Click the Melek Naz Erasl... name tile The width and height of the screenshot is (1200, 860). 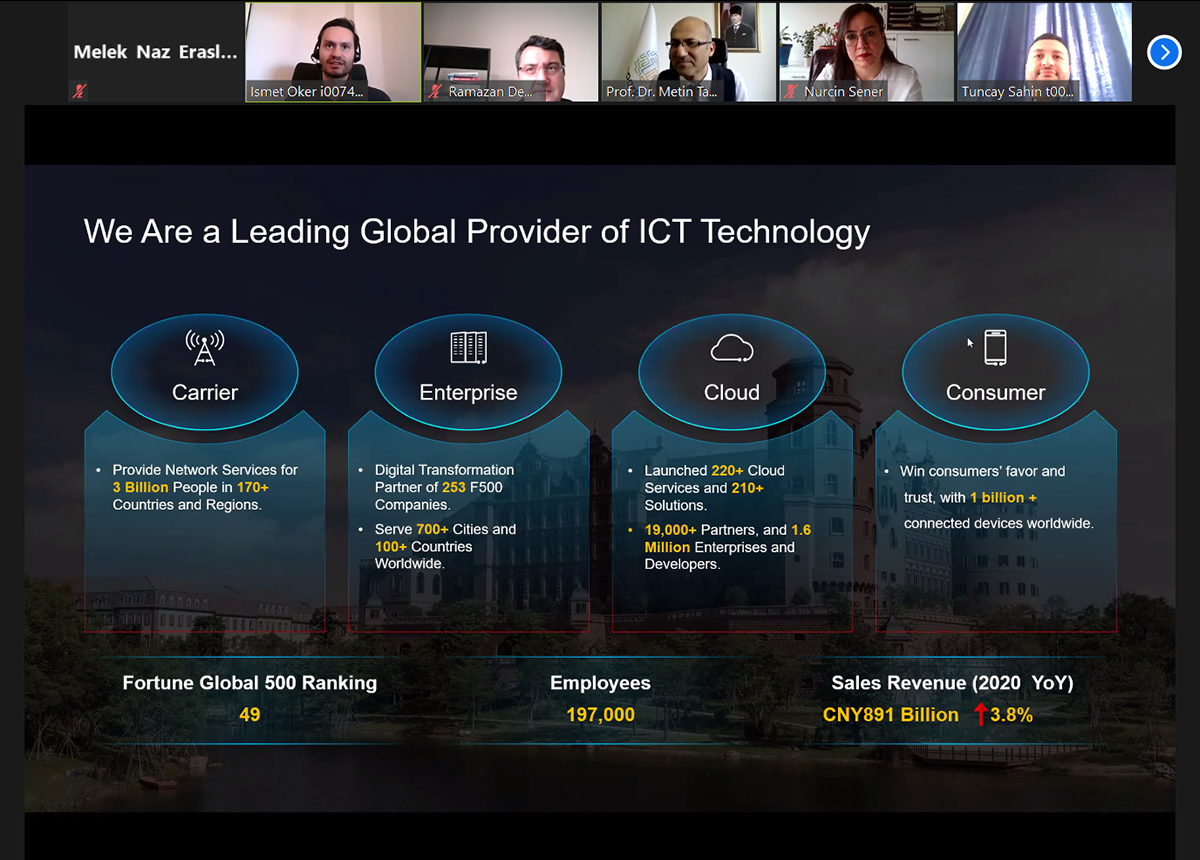pos(155,52)
